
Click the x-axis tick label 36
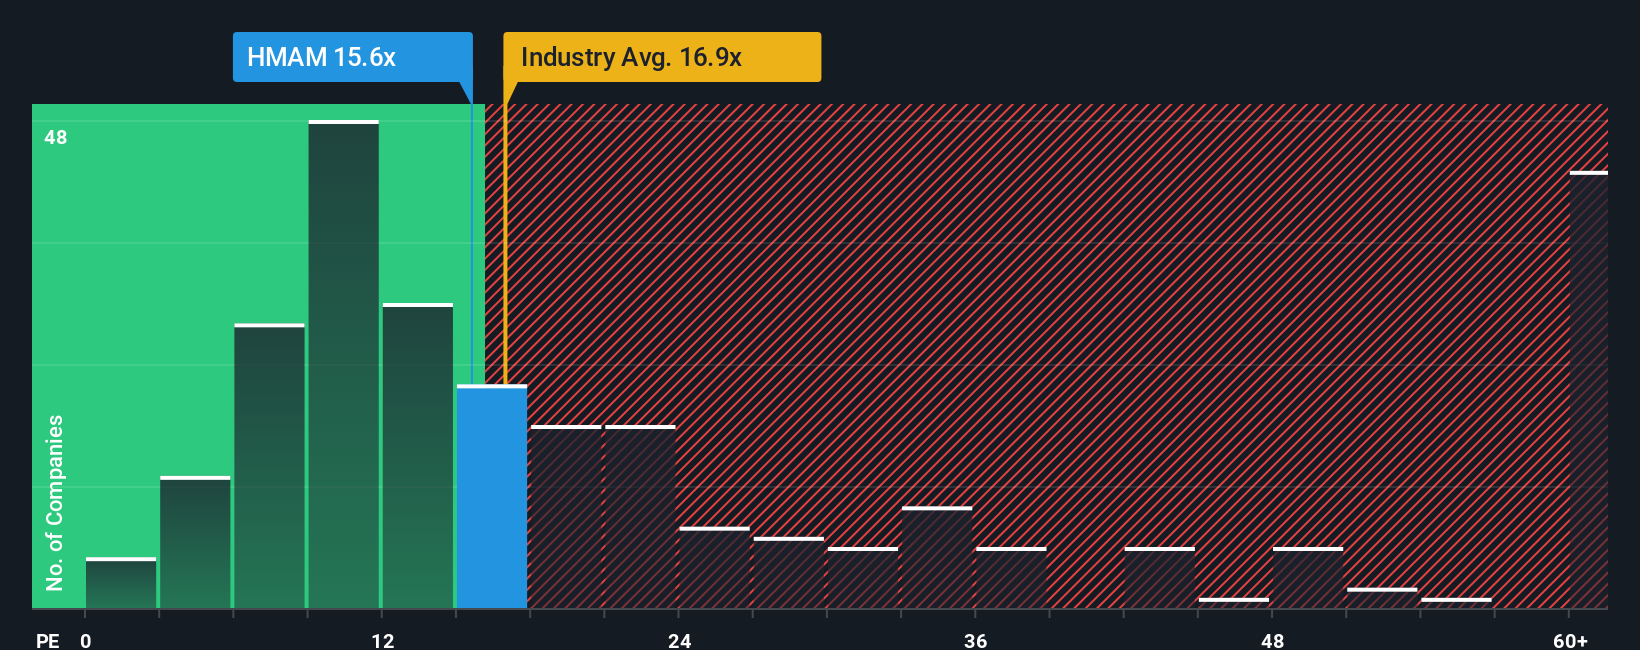pyautogui.click(x=976, y=640)
